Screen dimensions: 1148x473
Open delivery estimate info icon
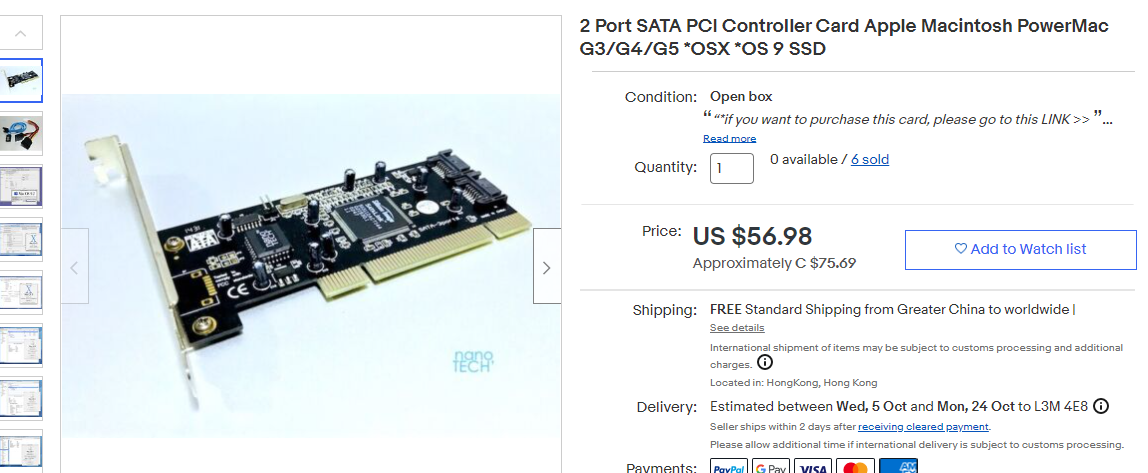(1100, 406)
